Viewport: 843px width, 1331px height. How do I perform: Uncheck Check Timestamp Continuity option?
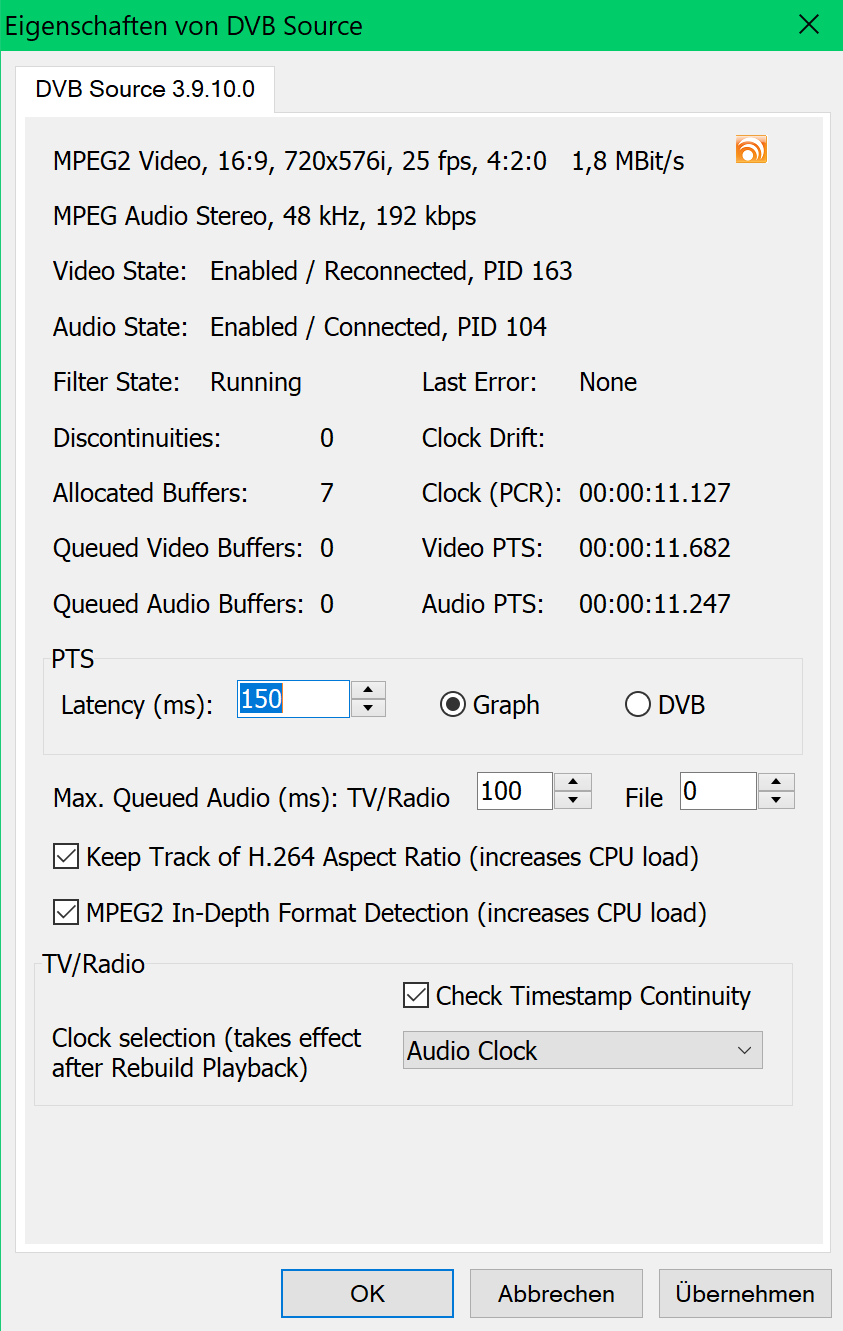point(416,996)
